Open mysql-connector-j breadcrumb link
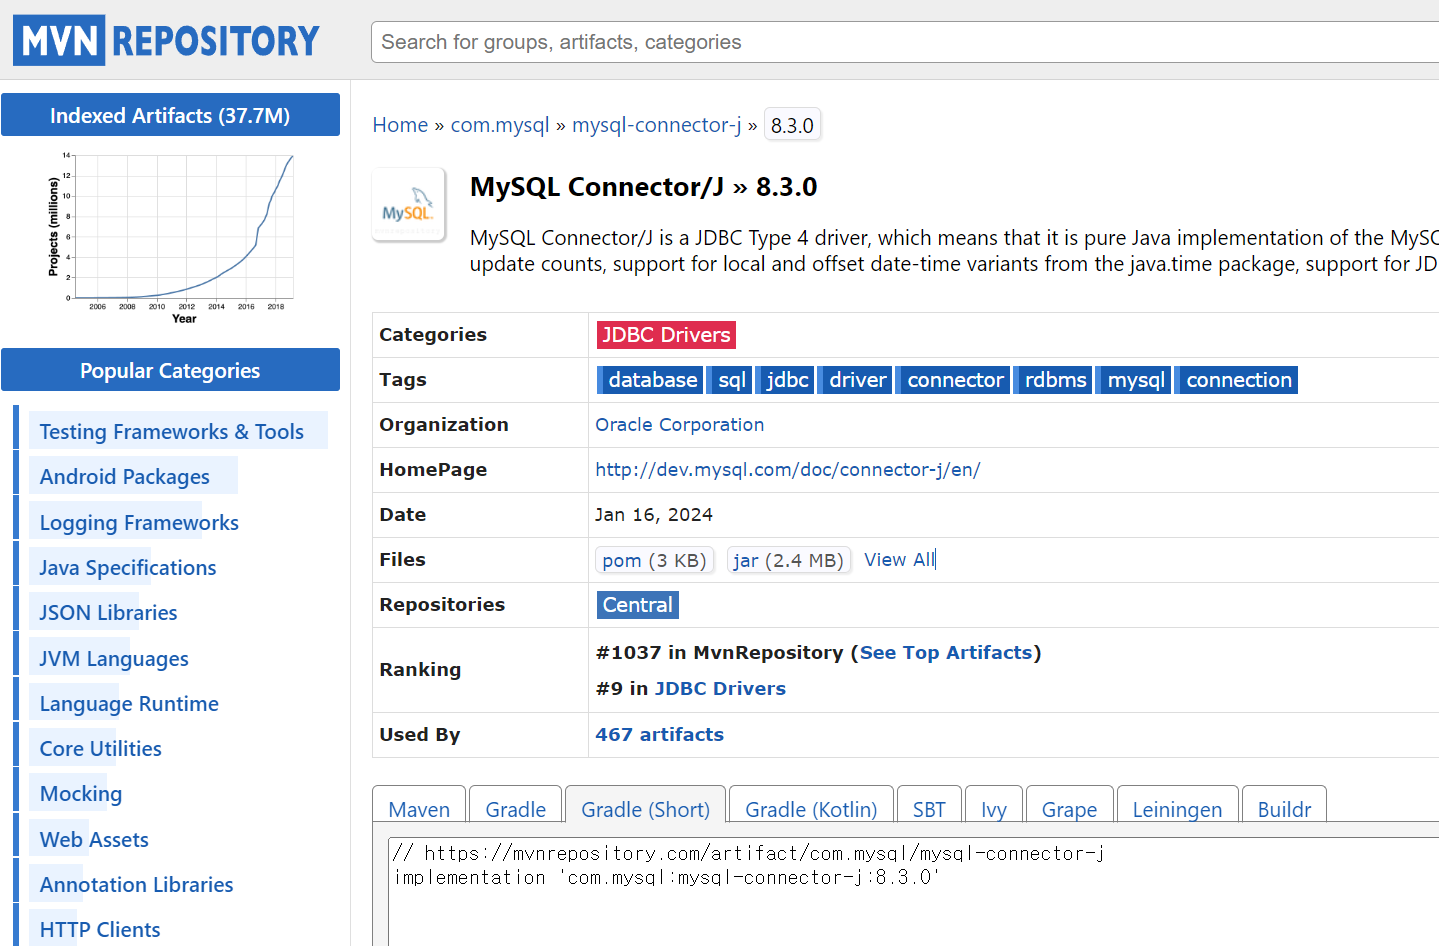1439x946 pixels. 657,125
